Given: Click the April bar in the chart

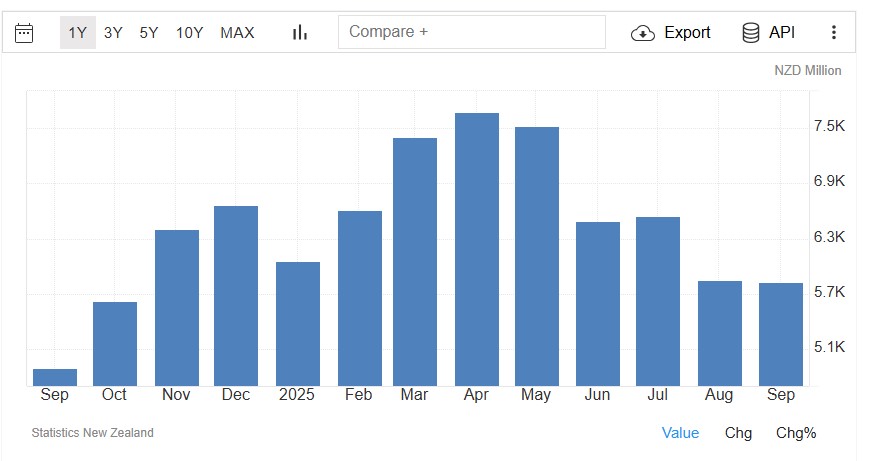Looking at the screenshot, I should point(477,250).
